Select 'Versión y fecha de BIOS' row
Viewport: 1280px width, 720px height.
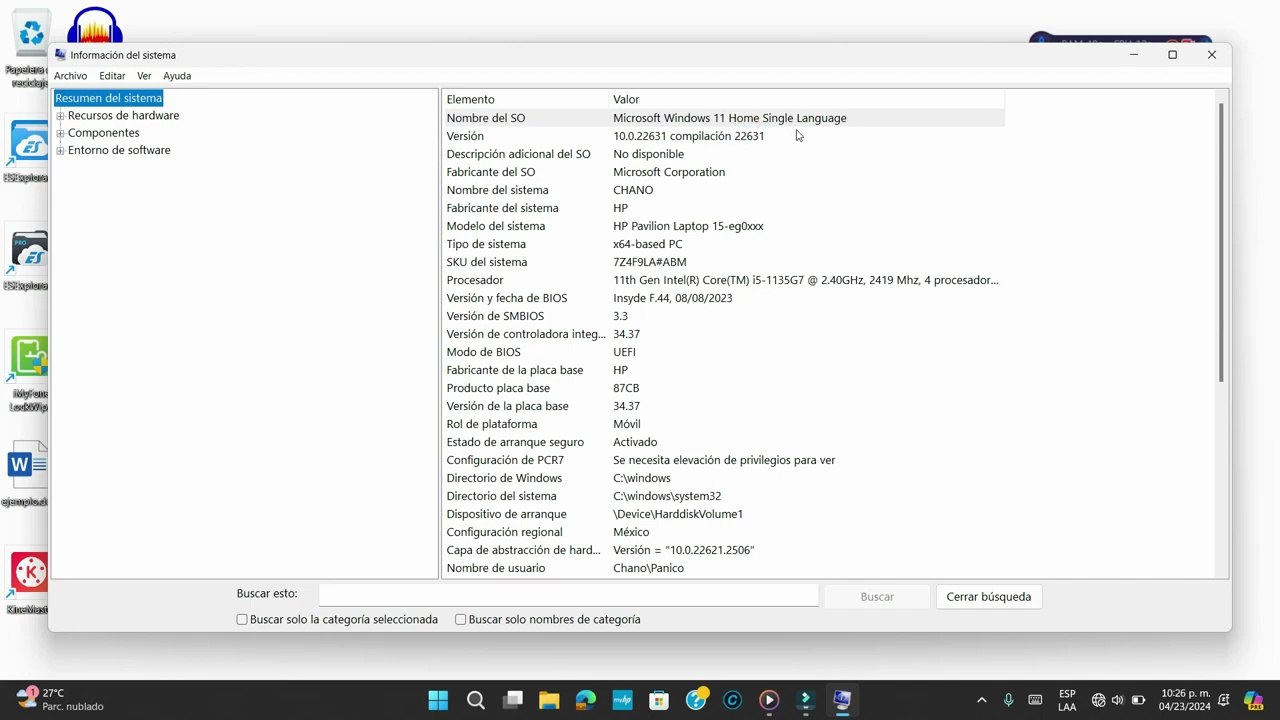[x=724, y=298]
